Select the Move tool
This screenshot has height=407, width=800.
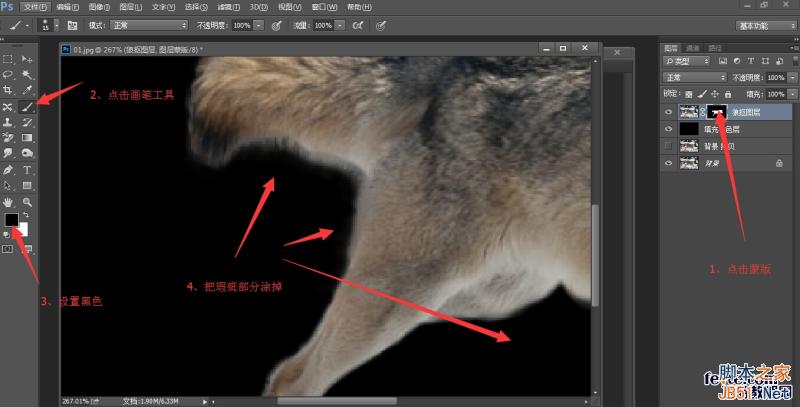click(27, 60)
